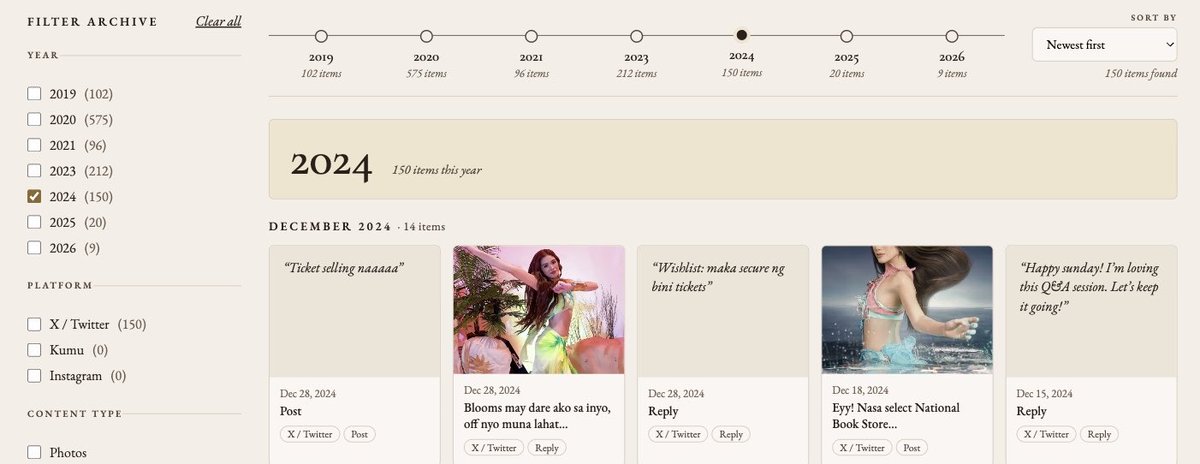Click the "150 items this year" text
This screenshot has height=464, width=1200.
pyautogui.click(x=437, y=170)
